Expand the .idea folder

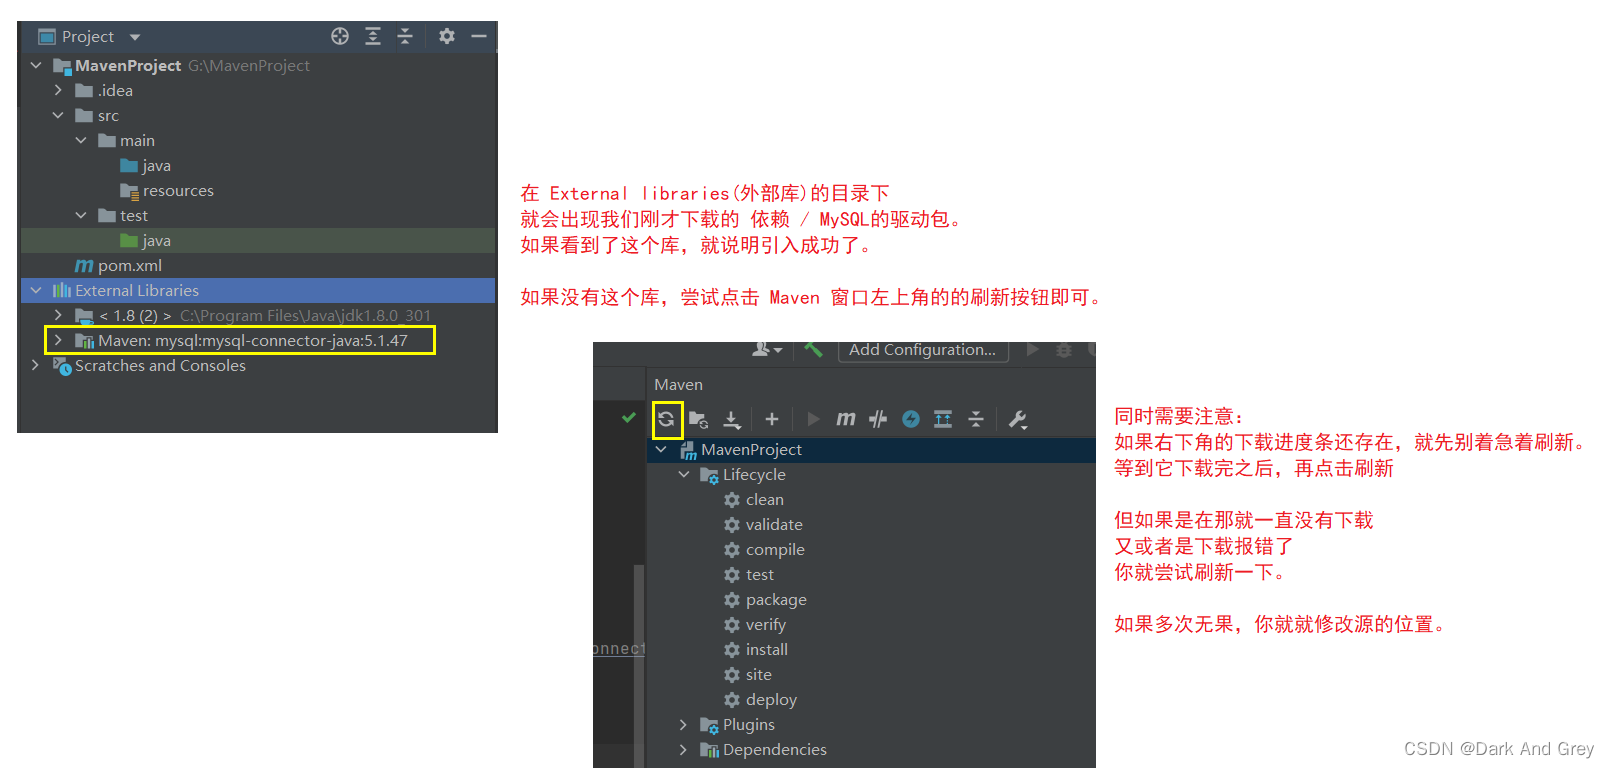pyautogui.click(x=58, y=90)
